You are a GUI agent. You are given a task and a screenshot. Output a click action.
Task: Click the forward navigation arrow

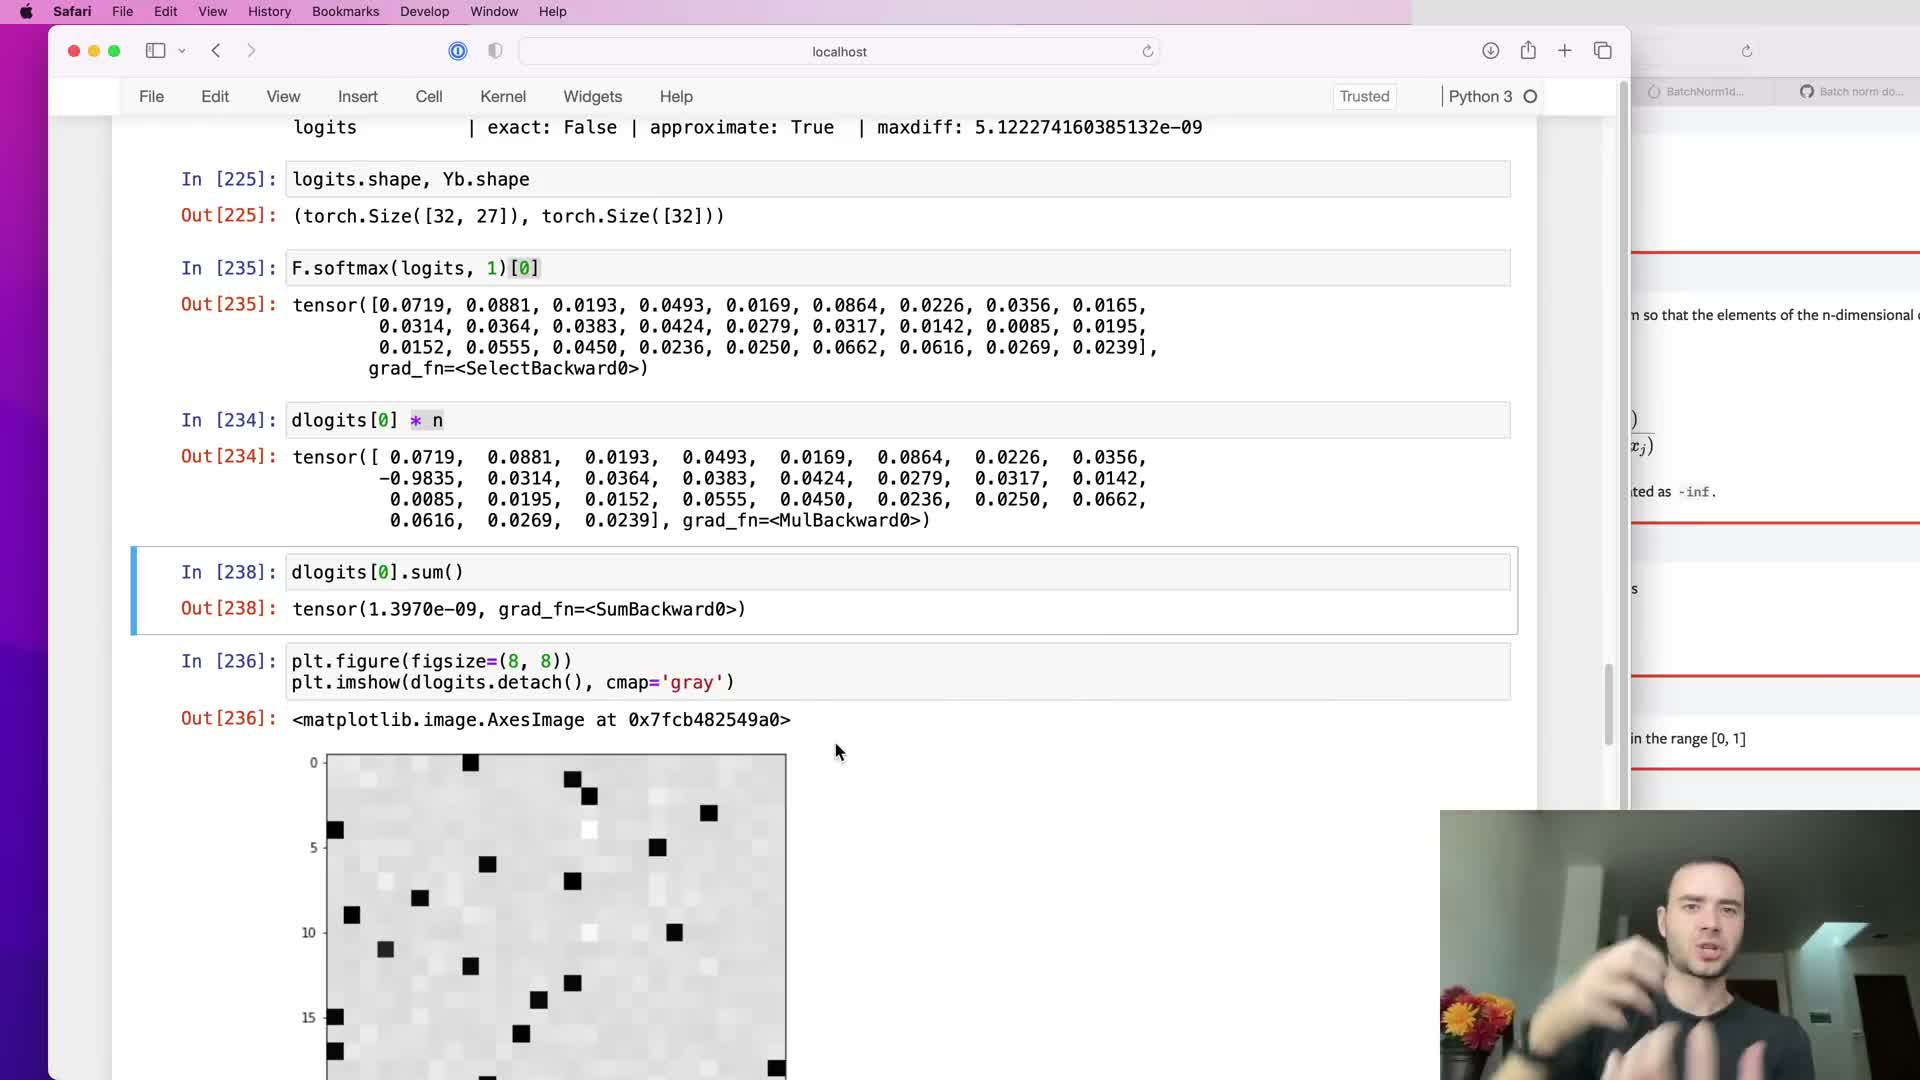[x=251, y=51]
